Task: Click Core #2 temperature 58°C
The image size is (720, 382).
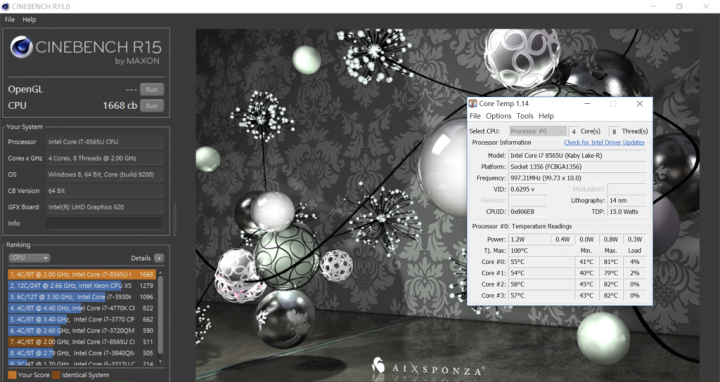Action: (540, 284)
